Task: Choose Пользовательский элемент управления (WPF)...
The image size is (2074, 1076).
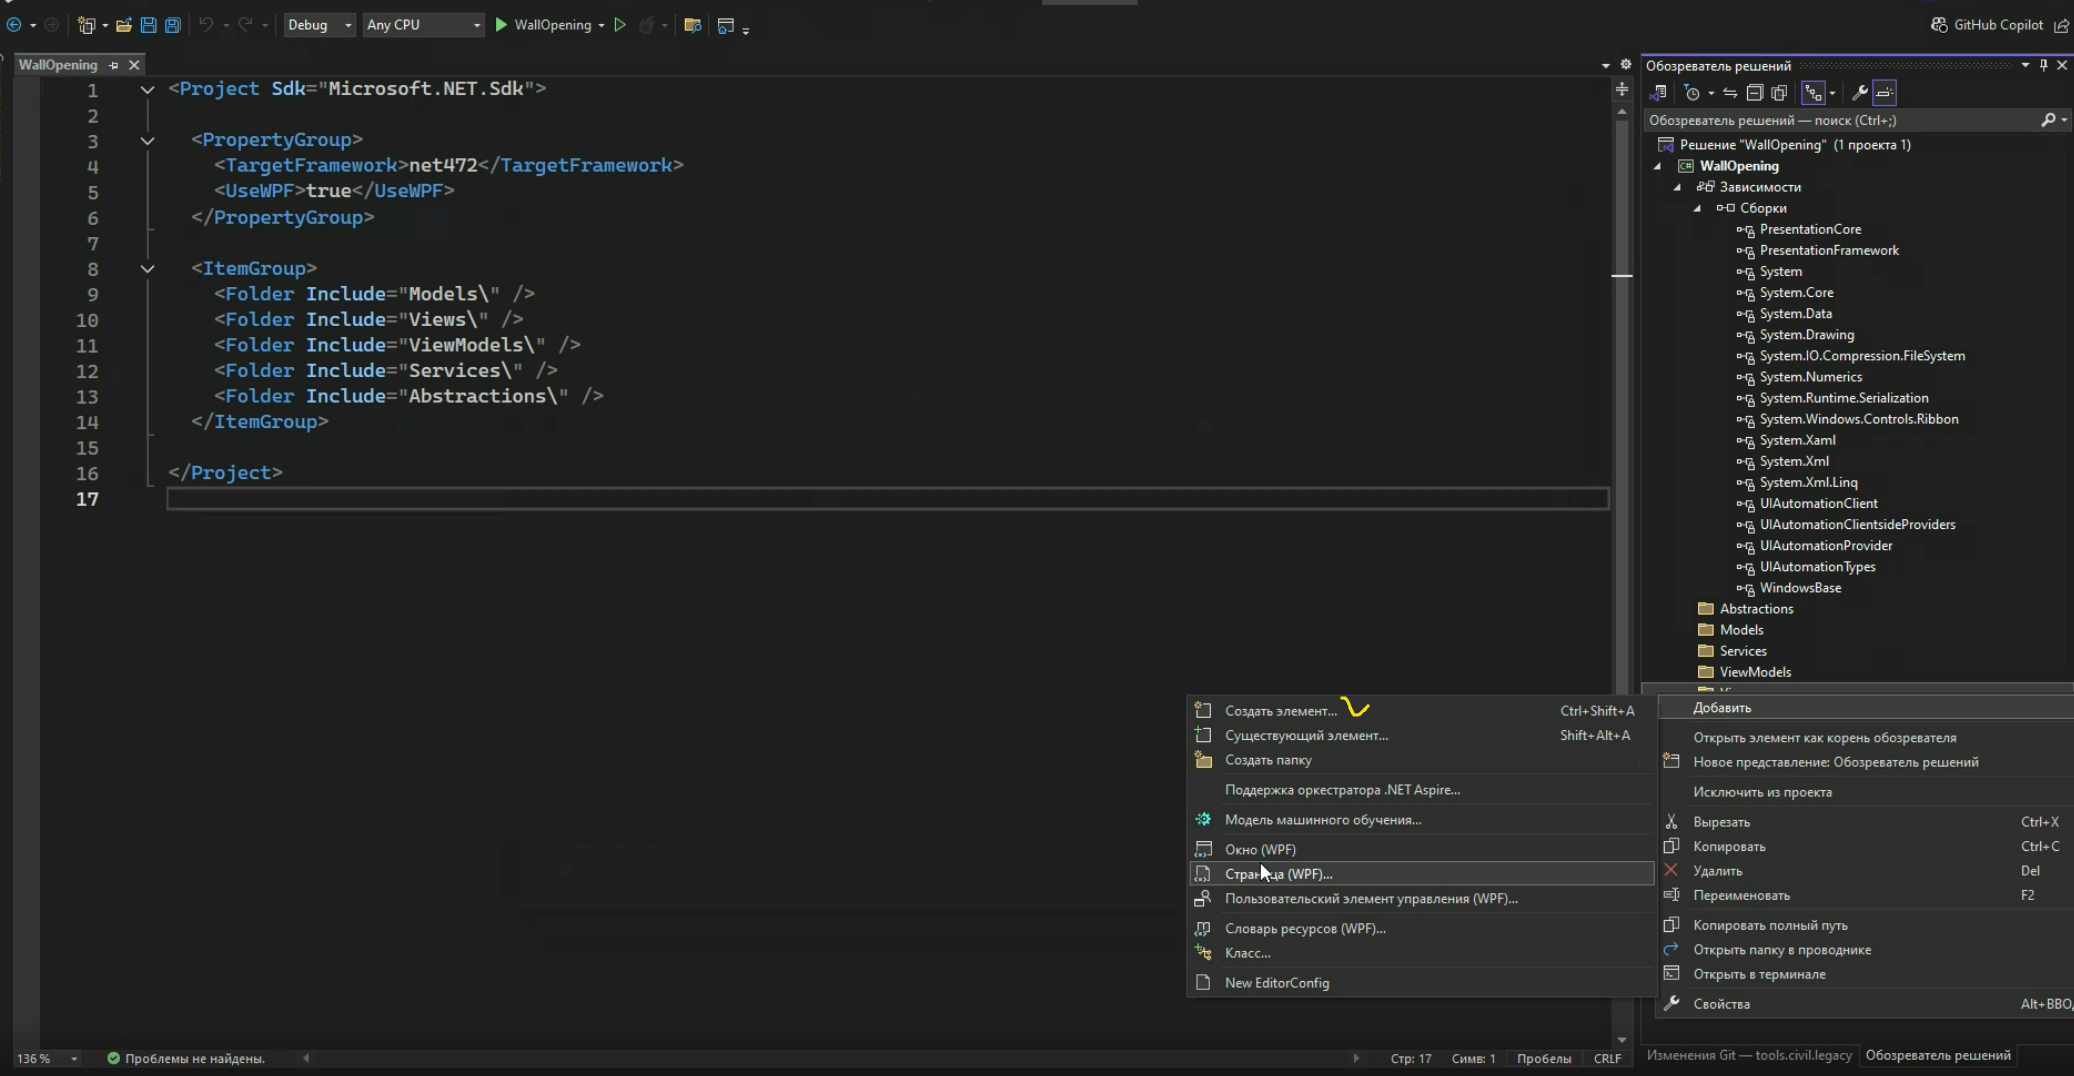Action: coord(1420,899)
